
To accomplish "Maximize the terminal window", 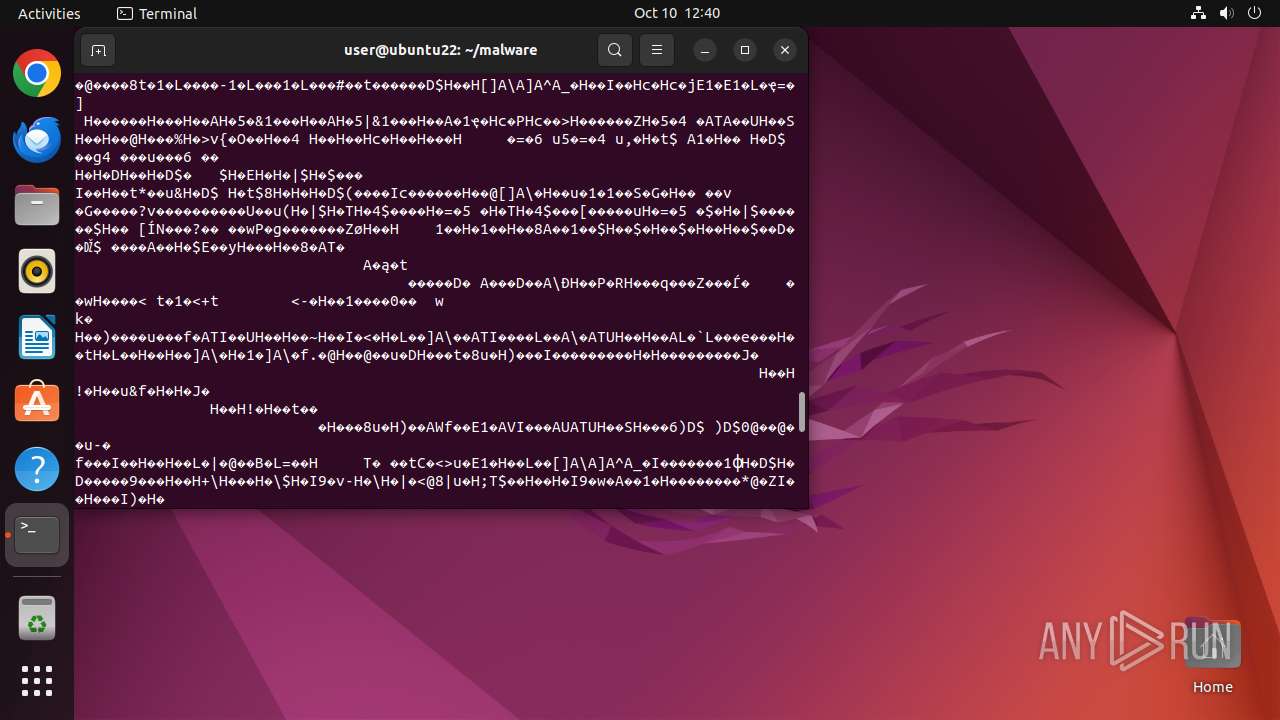I will click(745, 50).
